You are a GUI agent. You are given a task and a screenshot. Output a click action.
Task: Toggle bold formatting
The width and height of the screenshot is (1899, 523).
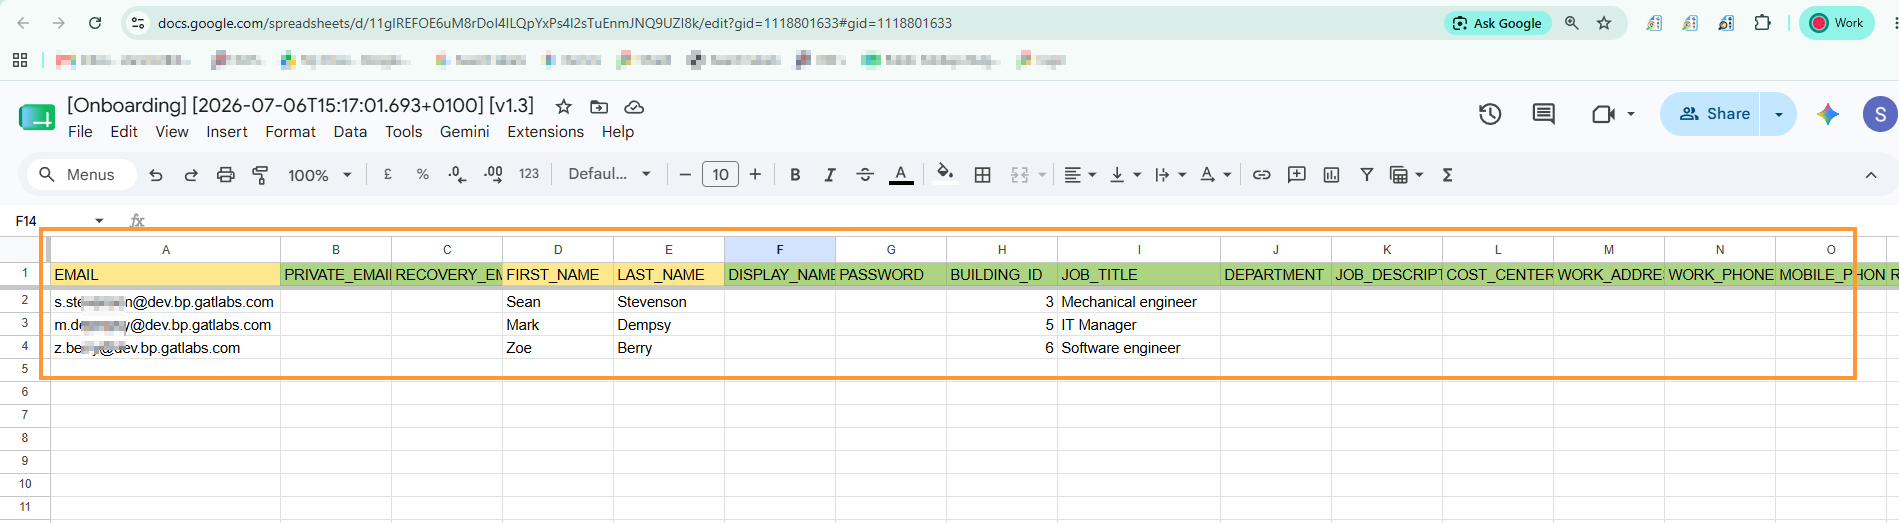(795, 175)
